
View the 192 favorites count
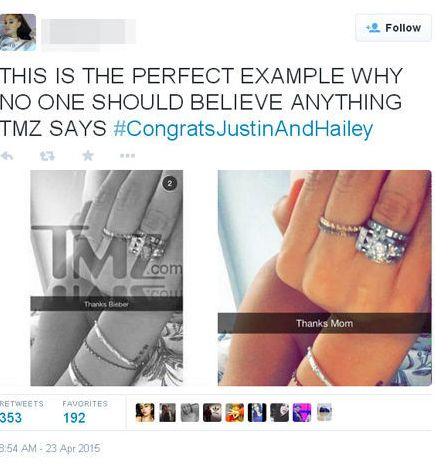pyautogui.click(x=74, y=418)
